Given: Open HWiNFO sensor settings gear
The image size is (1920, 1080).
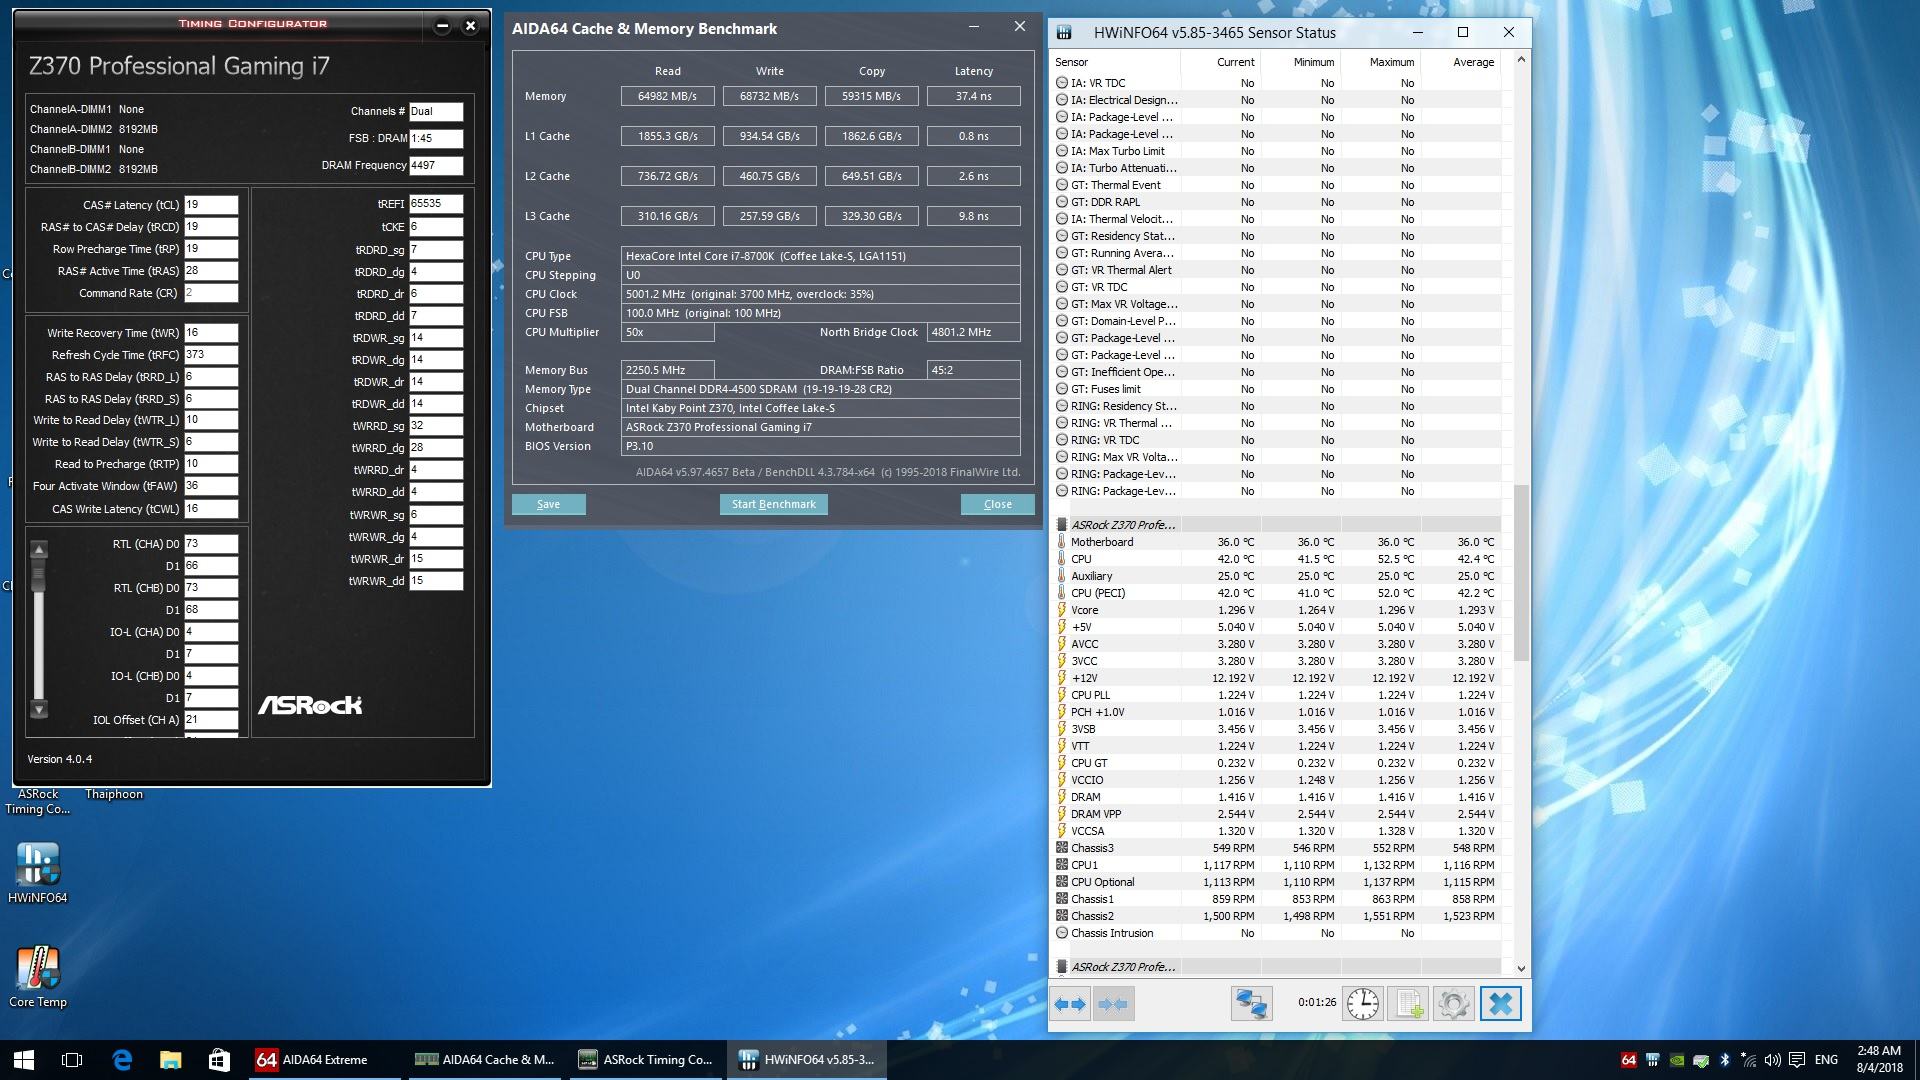Looking at the screenshot, I should pos(1454,1003).
